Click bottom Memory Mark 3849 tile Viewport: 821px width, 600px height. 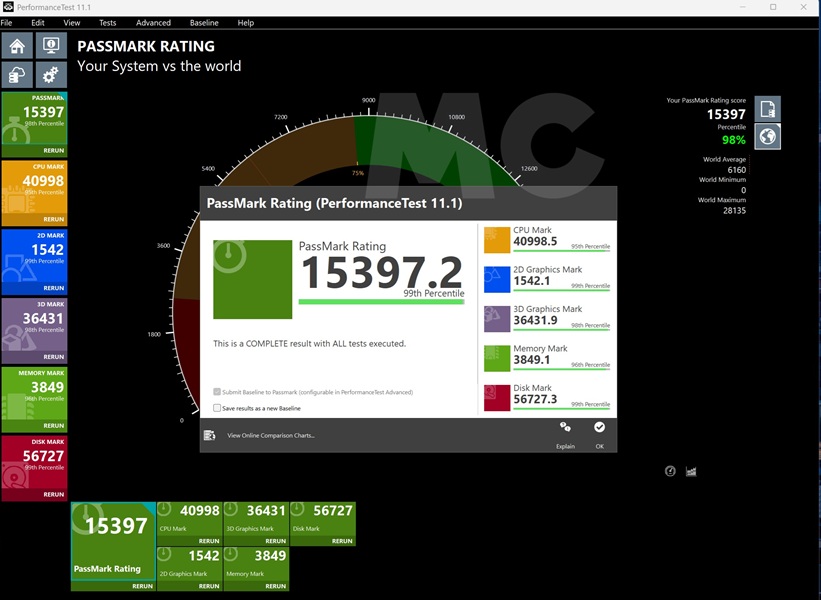click(256, 564)
